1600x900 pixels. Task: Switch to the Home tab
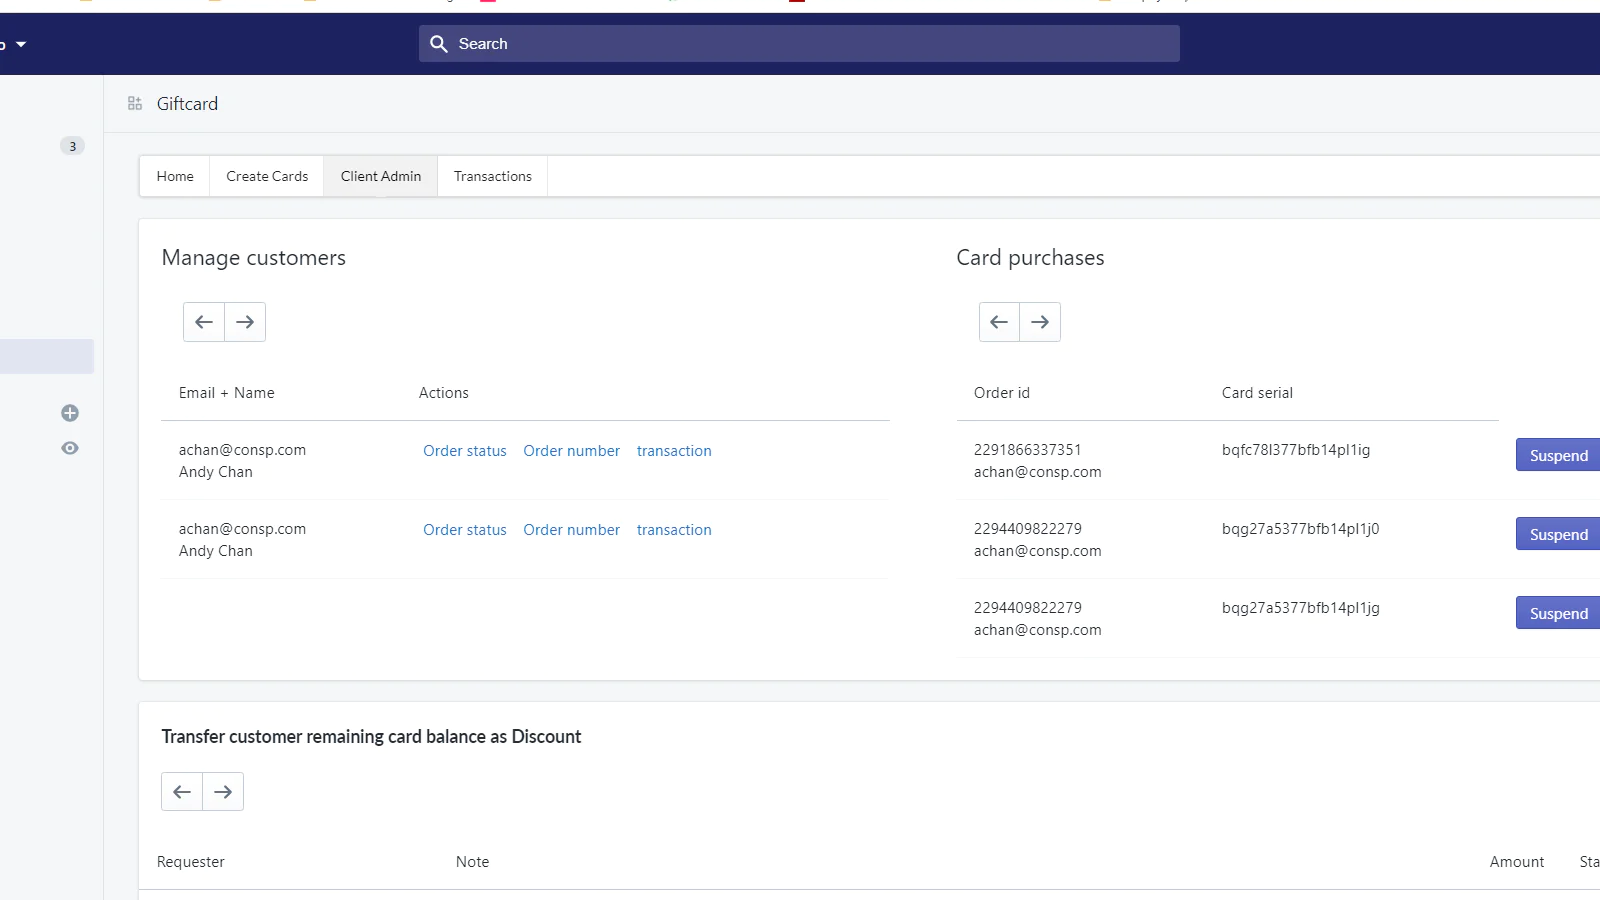(x=175, y=176)
